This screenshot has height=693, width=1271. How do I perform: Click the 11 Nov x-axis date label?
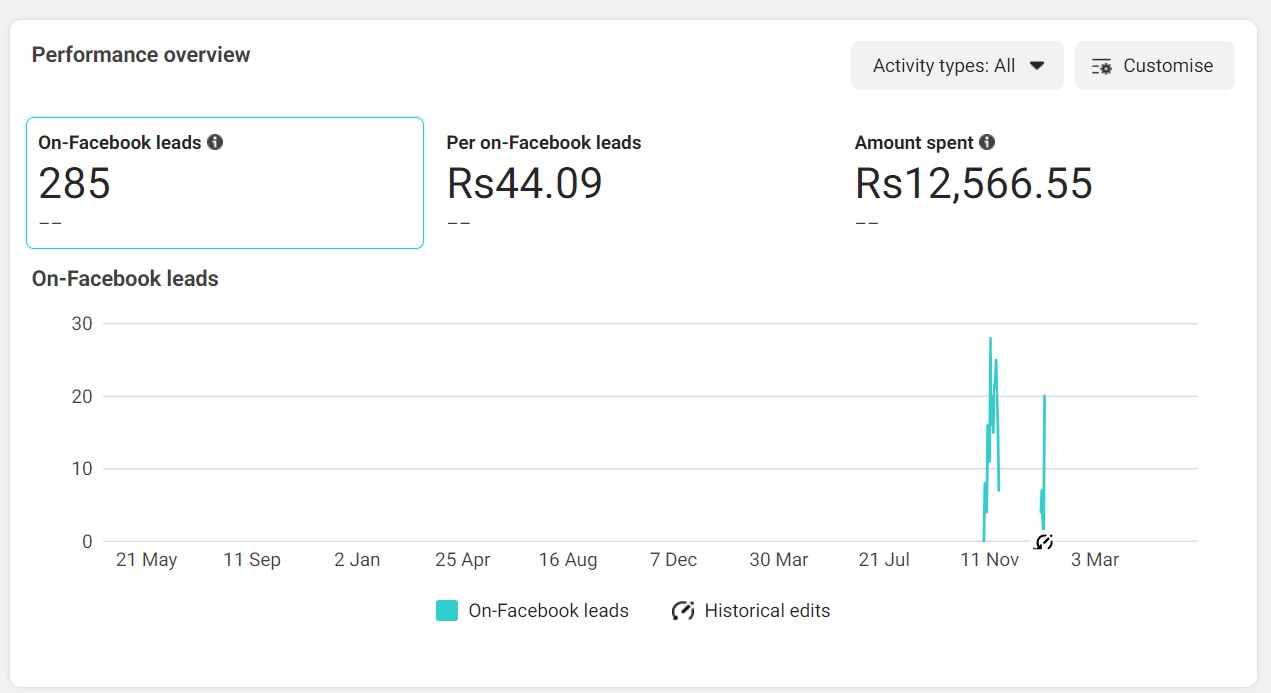pos(989,560)
